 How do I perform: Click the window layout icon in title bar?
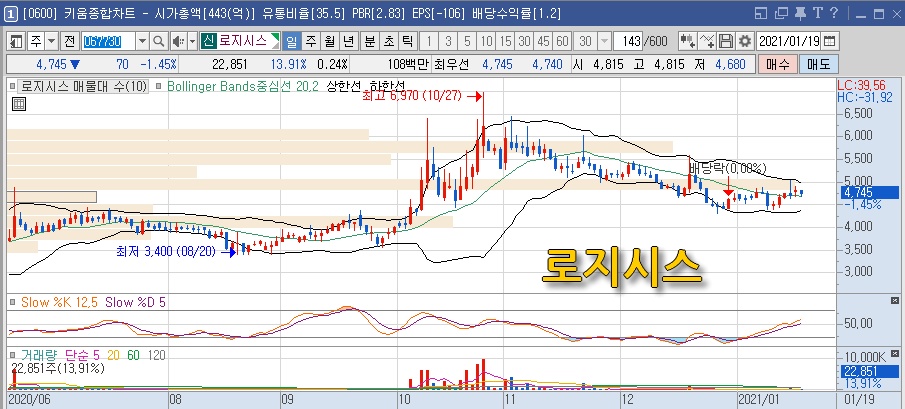[761, 13]
